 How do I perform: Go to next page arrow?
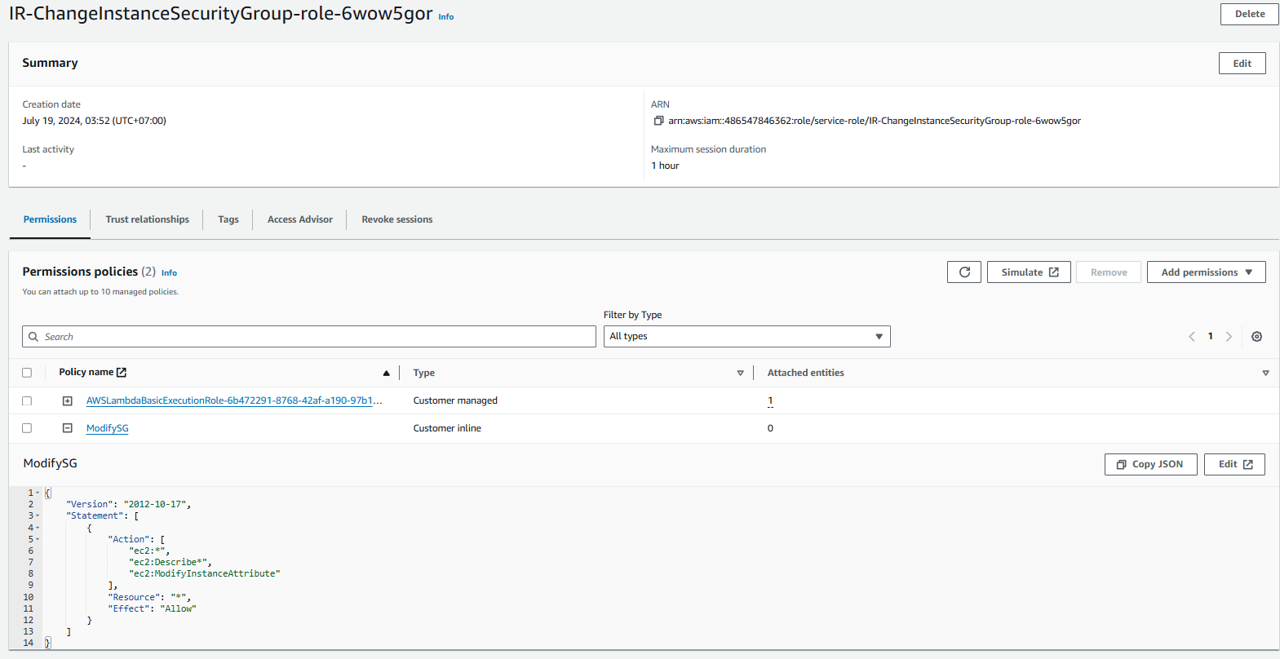point(1229,336)
